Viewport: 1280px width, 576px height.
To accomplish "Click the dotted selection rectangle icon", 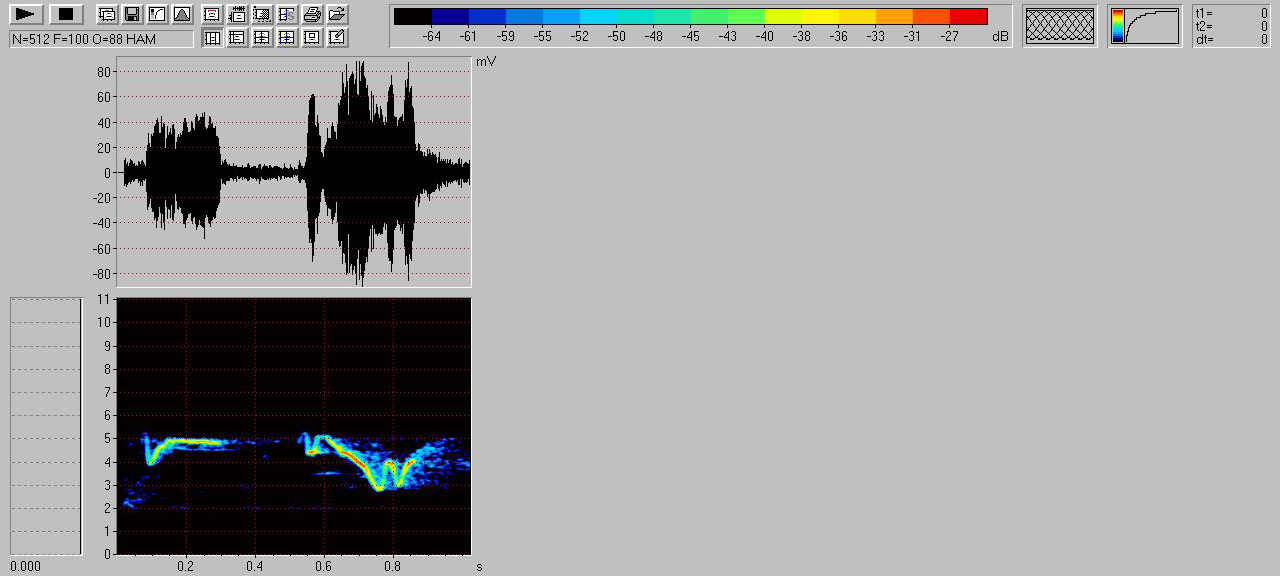I will click(262, 14).
